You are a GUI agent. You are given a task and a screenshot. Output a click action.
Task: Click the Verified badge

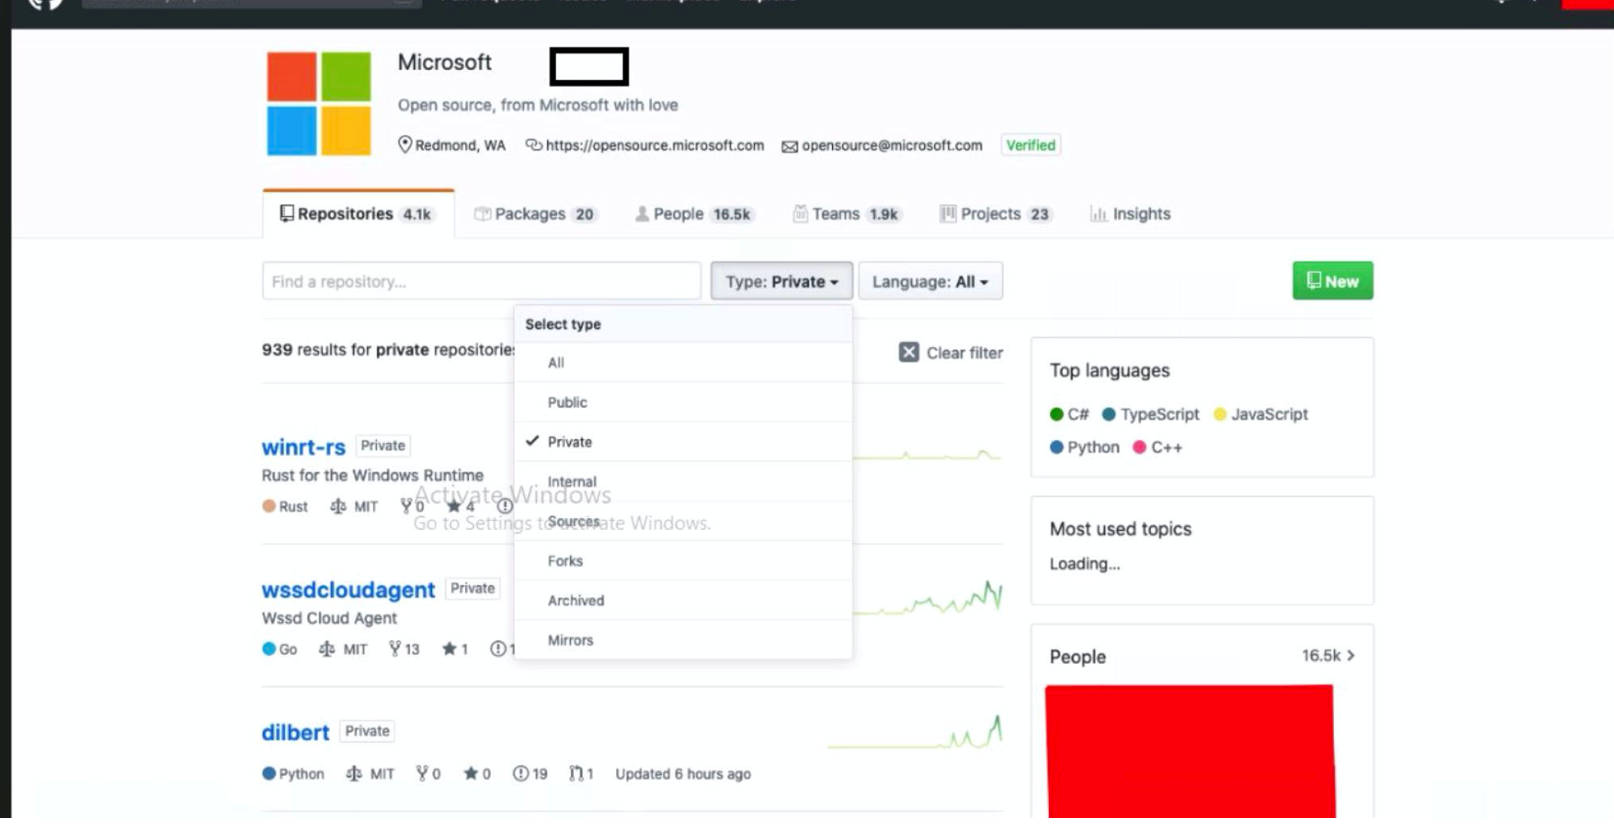tap(1031, 145)
